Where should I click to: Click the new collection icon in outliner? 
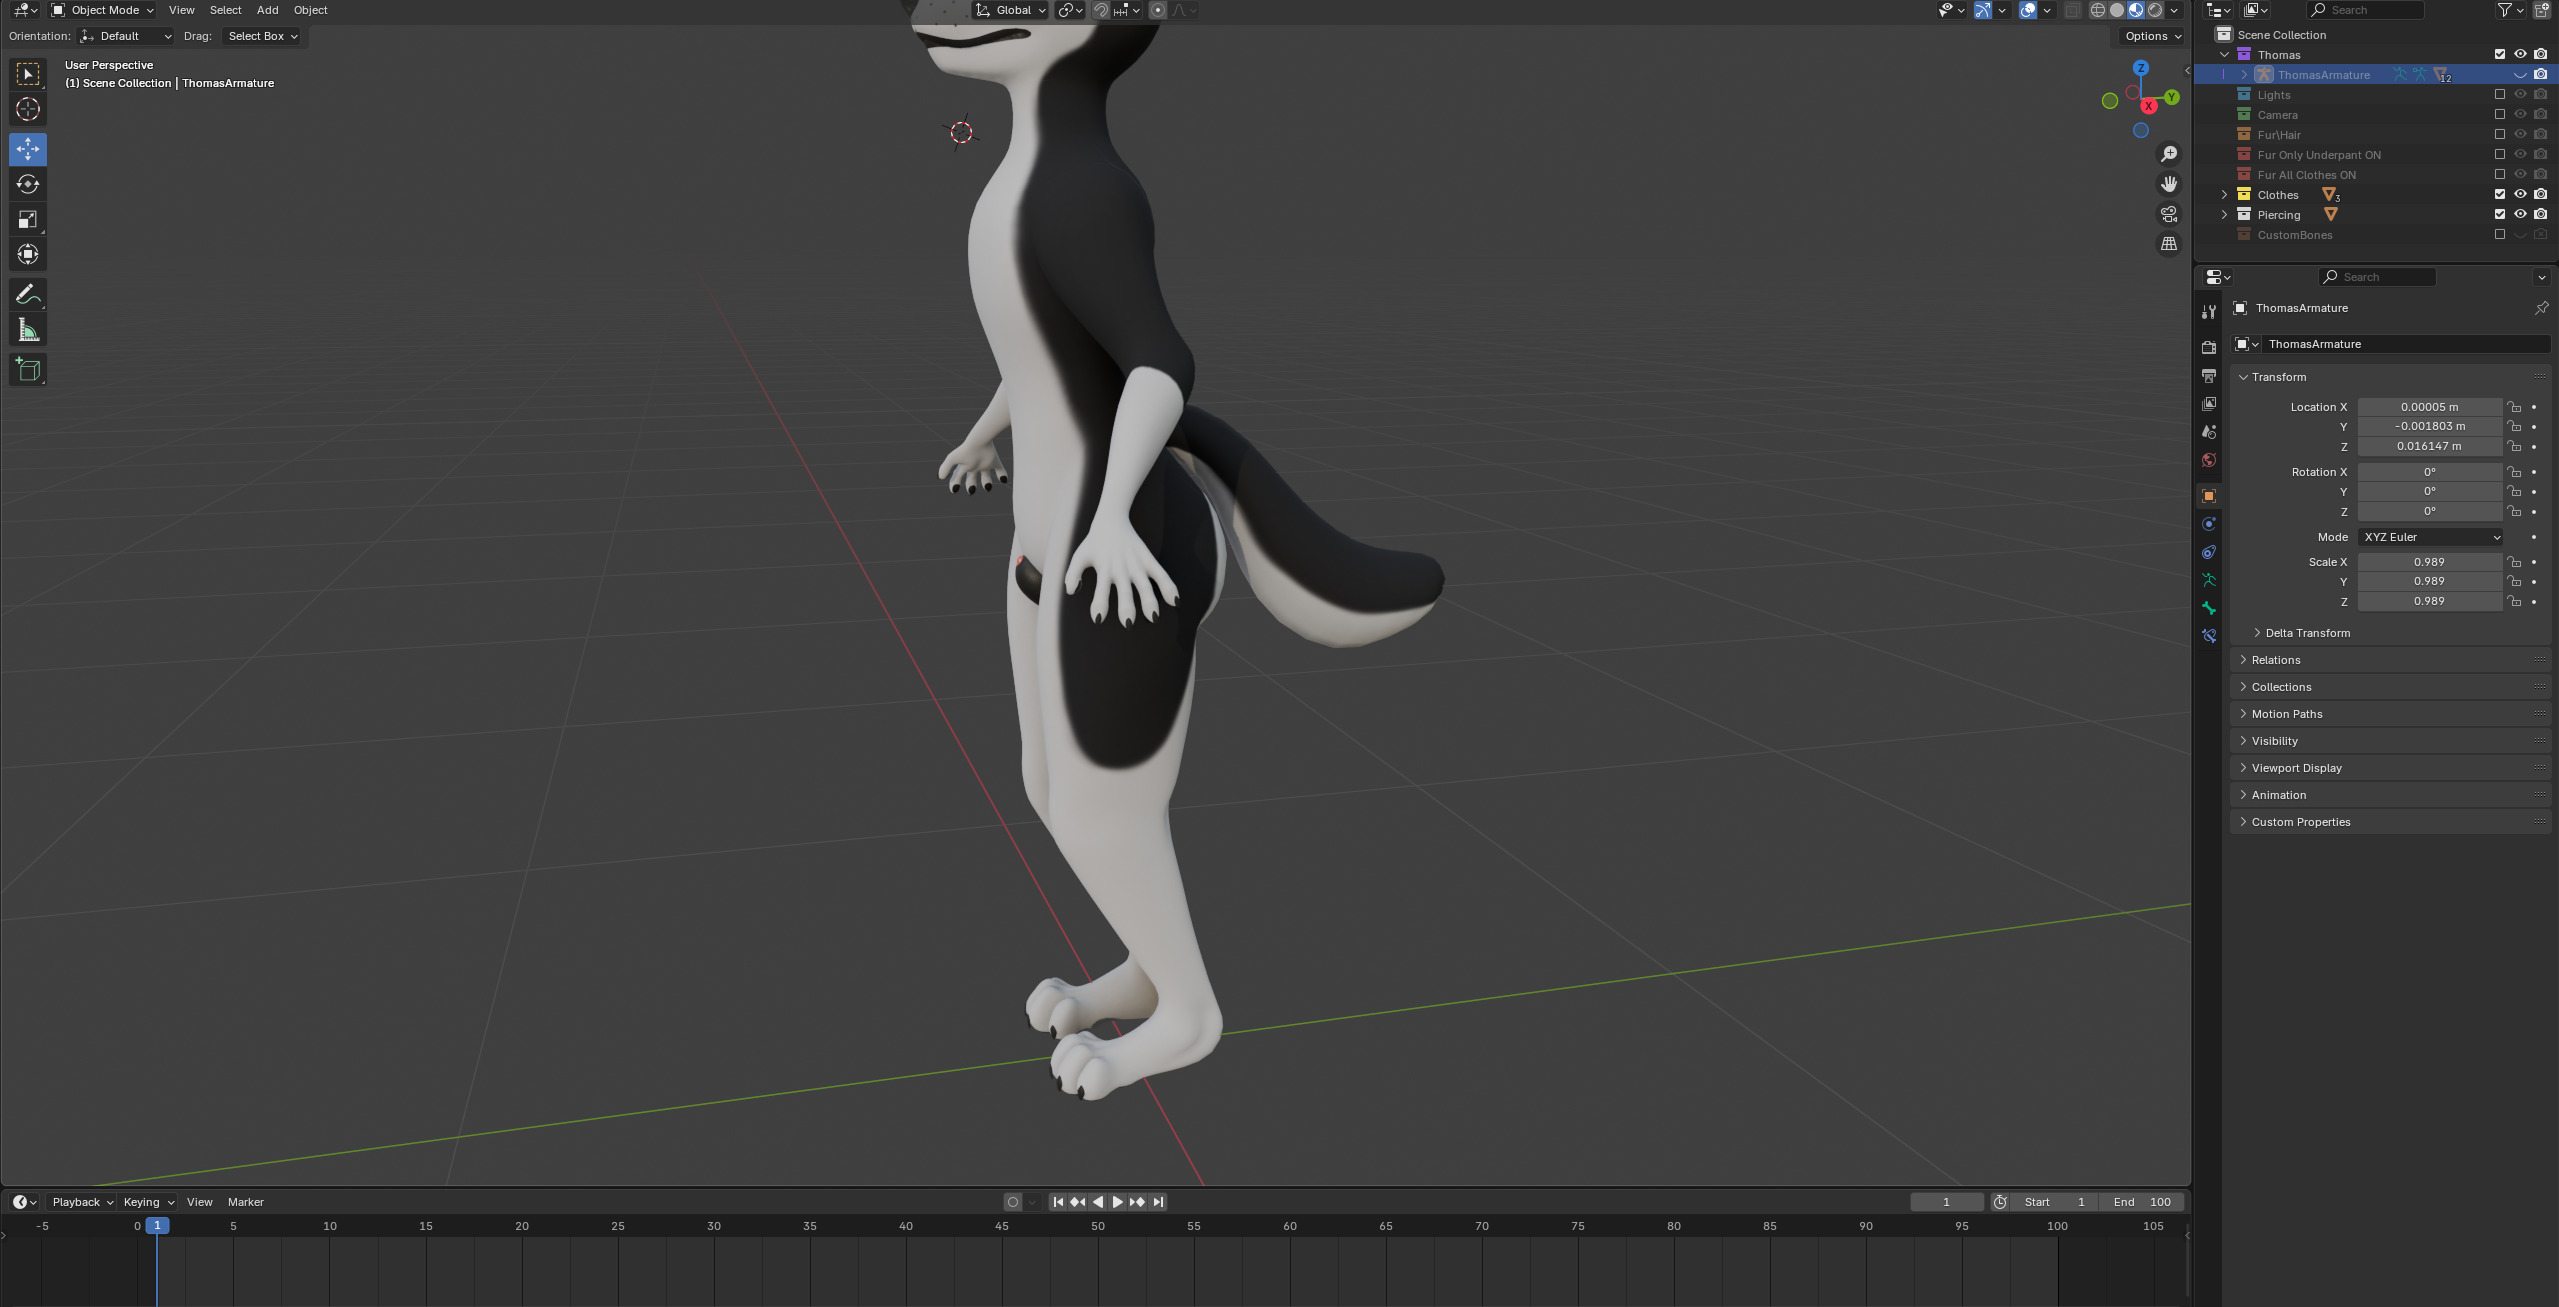[x=2541, y=10]
